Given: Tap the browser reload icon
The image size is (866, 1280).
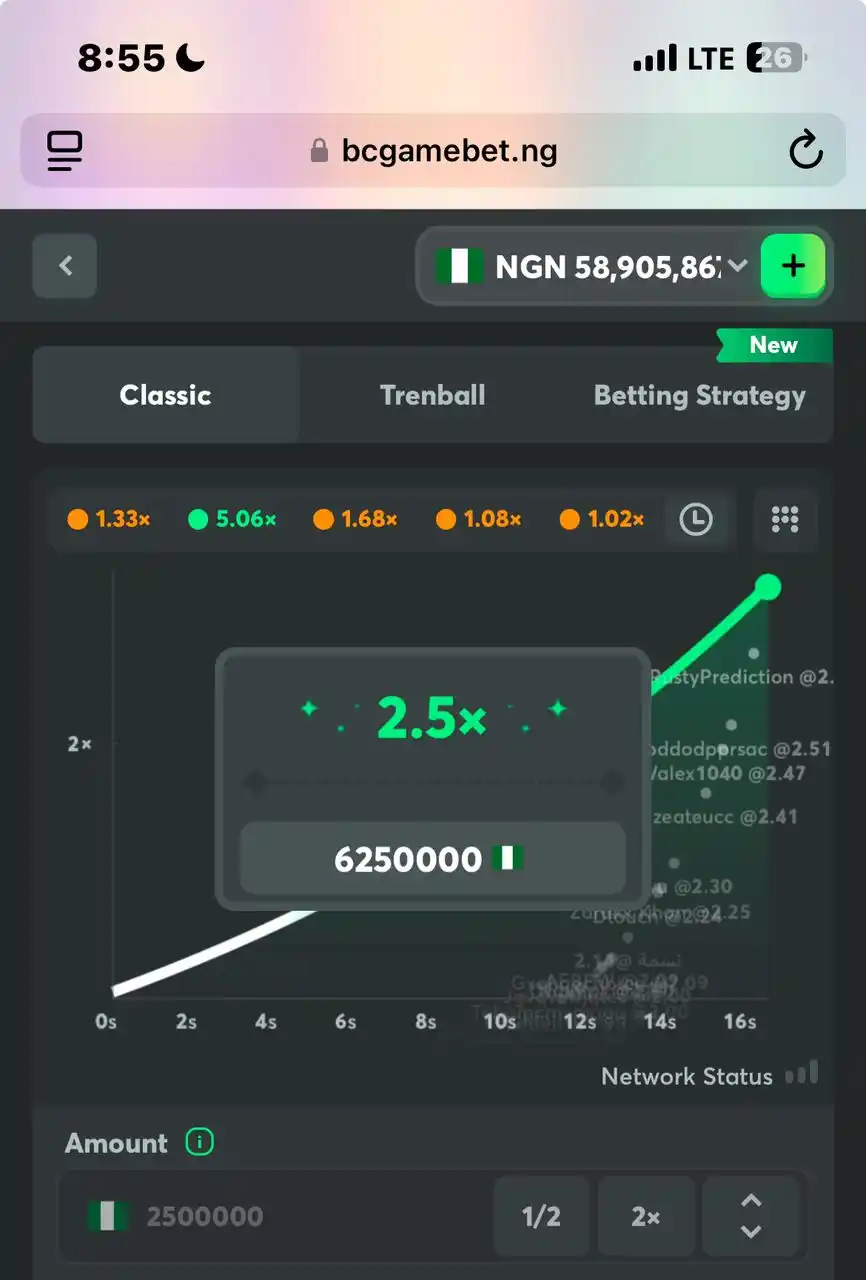Looking at the screenshot, I should pos(805,151).
